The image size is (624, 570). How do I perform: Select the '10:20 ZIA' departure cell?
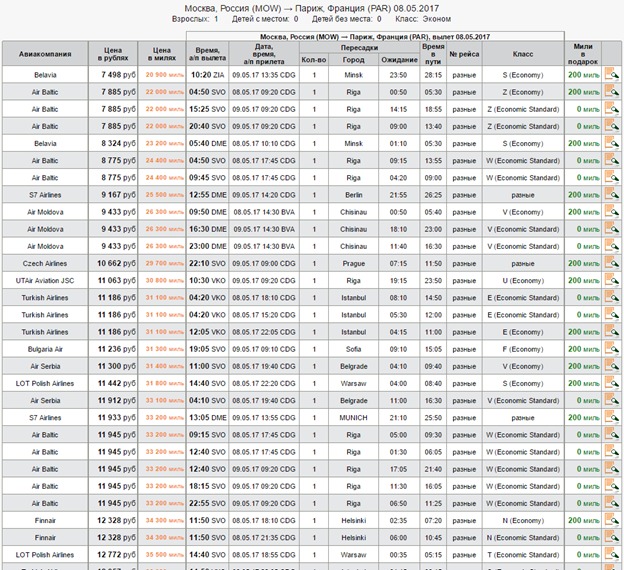point(207,74)
